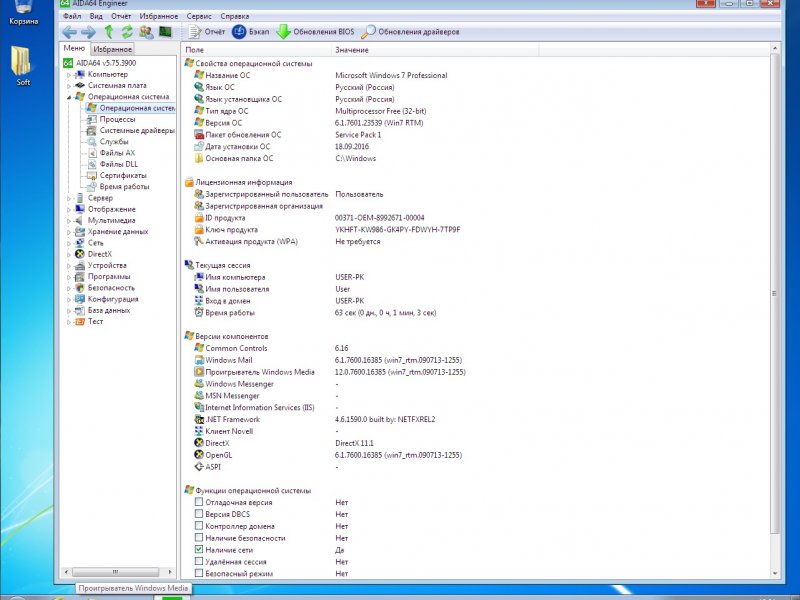The width and height of the screenshot is (800, 600).
Task: Open the Отчёт report toolbar button
Action: point(207,32)
